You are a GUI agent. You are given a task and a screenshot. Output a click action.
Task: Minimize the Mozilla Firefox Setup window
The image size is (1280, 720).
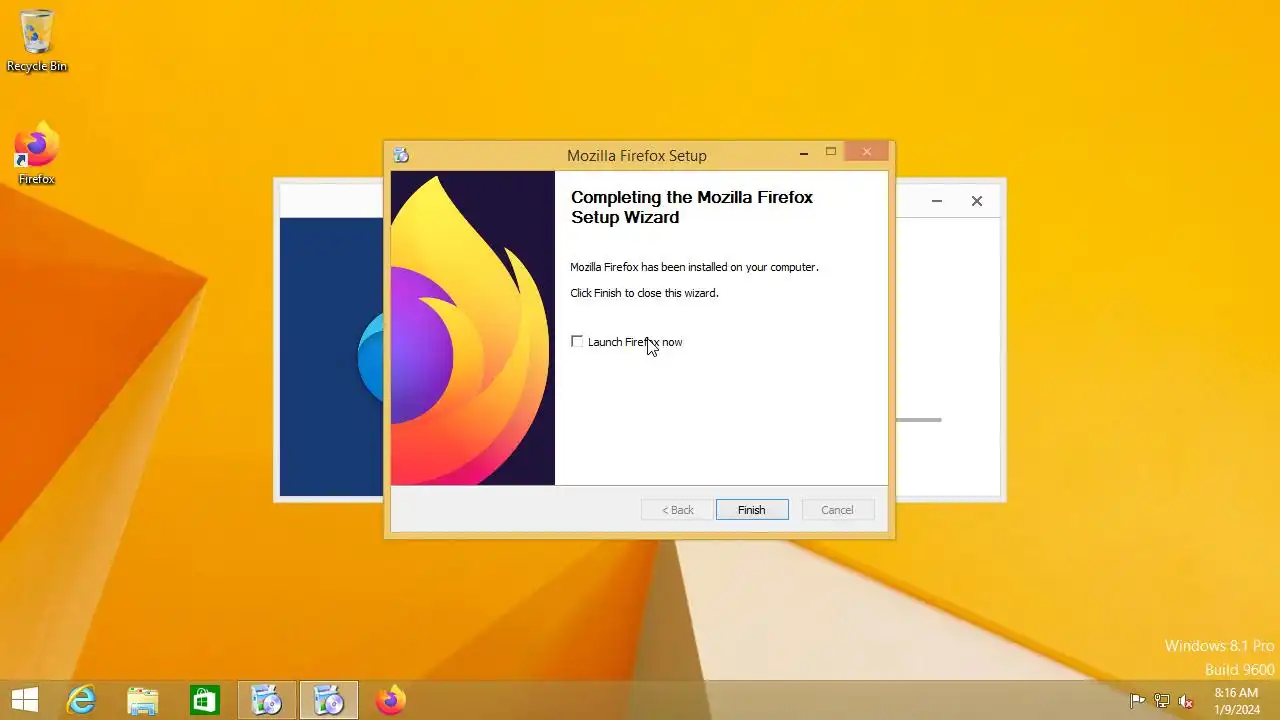(x=804, y=153)
